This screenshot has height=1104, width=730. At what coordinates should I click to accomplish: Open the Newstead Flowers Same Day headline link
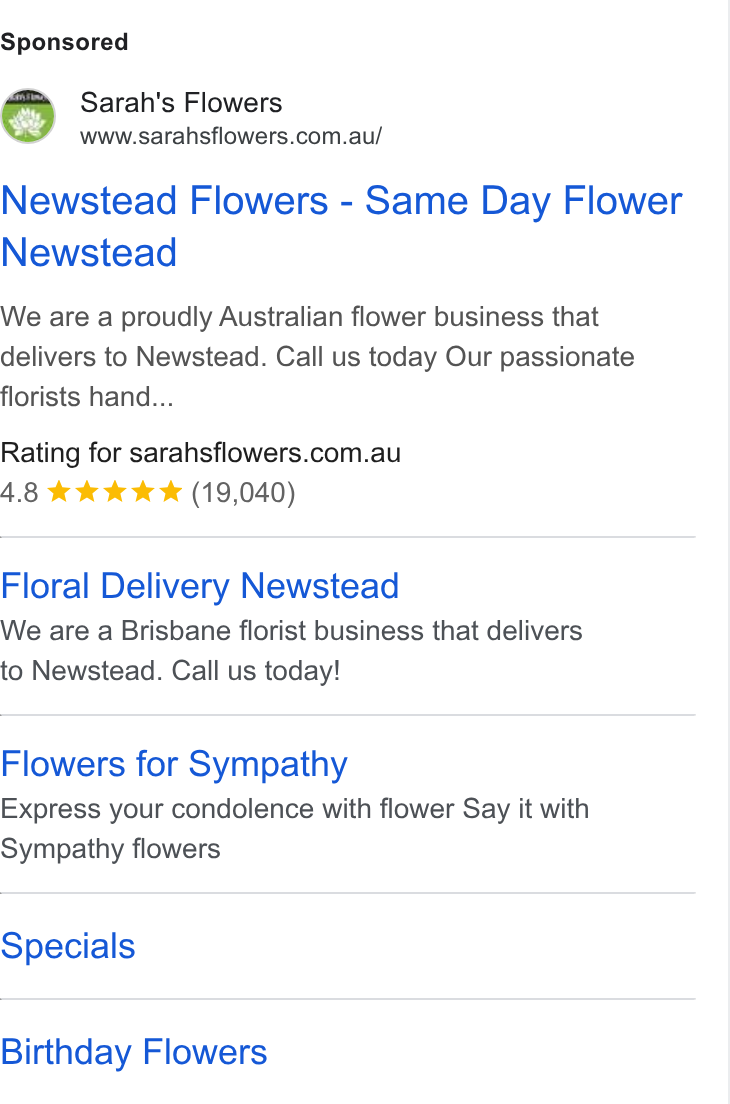pyautogui.click(x=341, y=227)
